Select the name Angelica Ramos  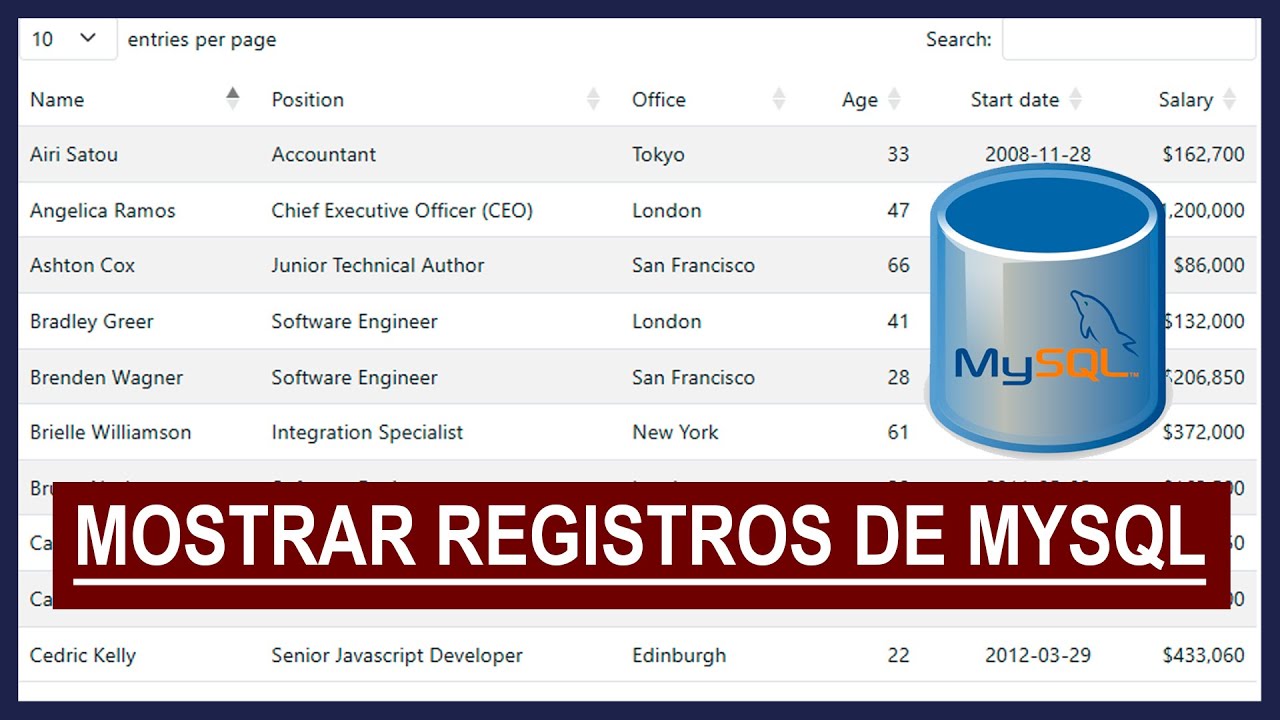tap(102, 210)
